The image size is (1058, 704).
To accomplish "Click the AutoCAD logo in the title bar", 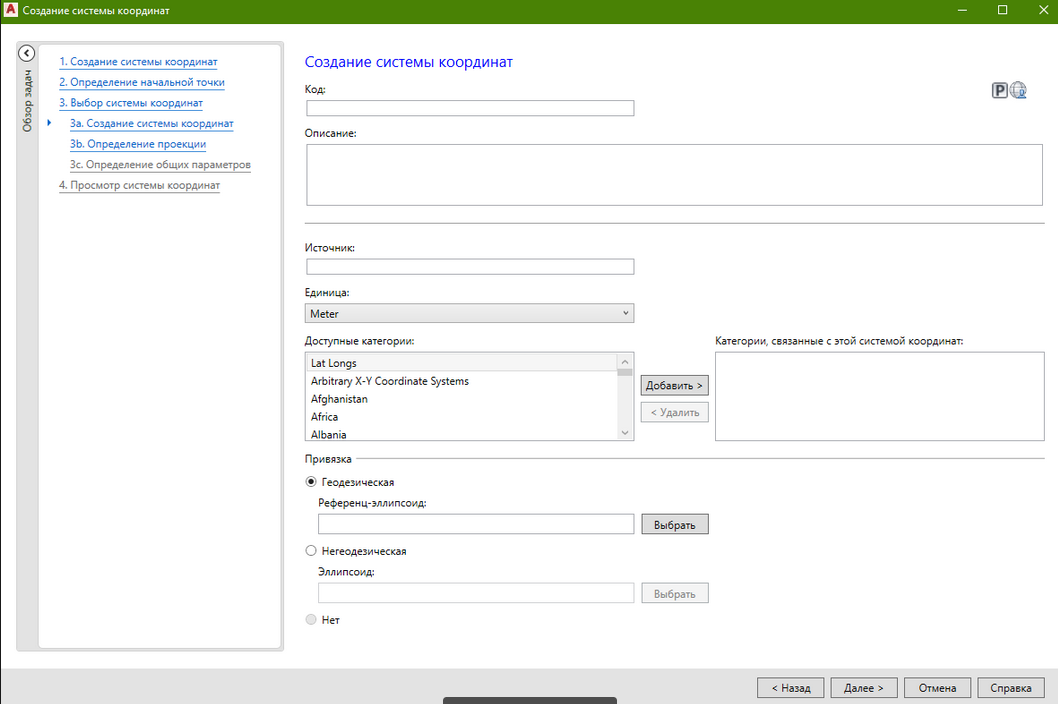I will (10, 11).
